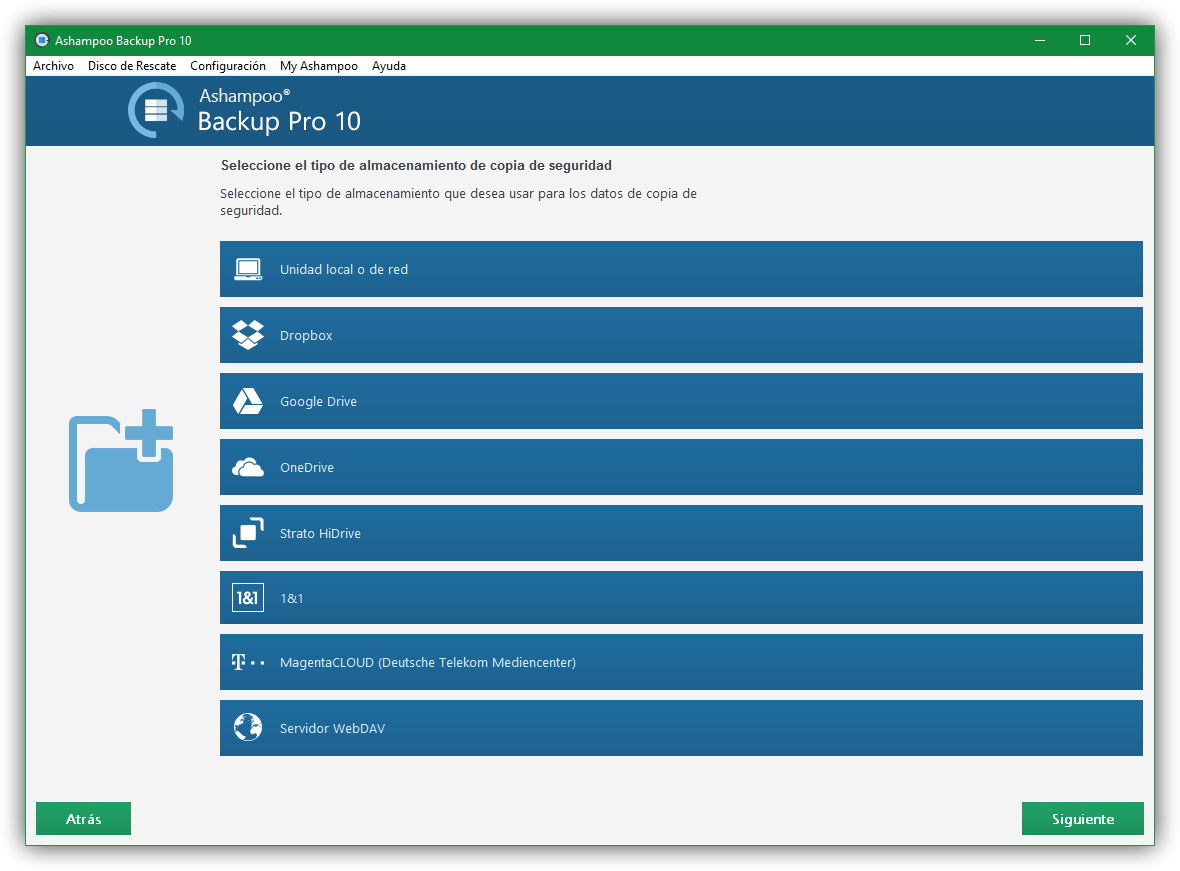Select OneDrive storage option
The width and height of the screenshot is (1180, 871).
tap(681, 467)
